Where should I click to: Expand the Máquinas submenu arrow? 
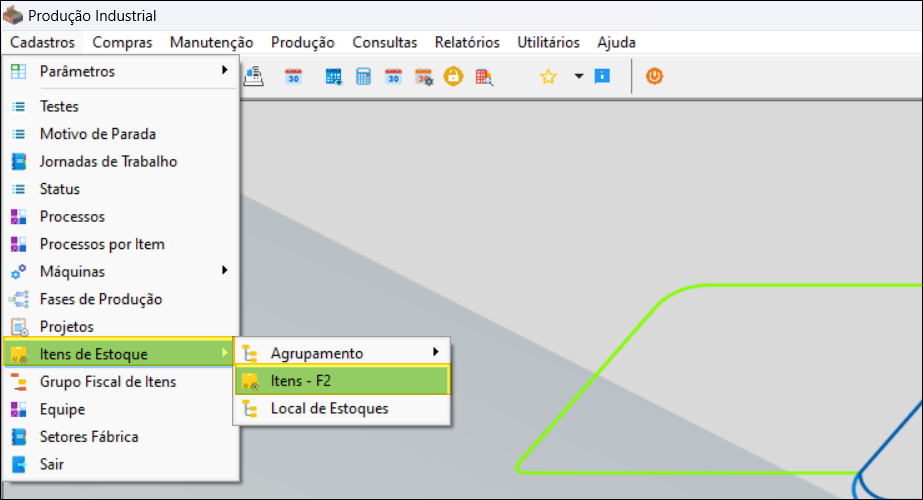[224, 270]
